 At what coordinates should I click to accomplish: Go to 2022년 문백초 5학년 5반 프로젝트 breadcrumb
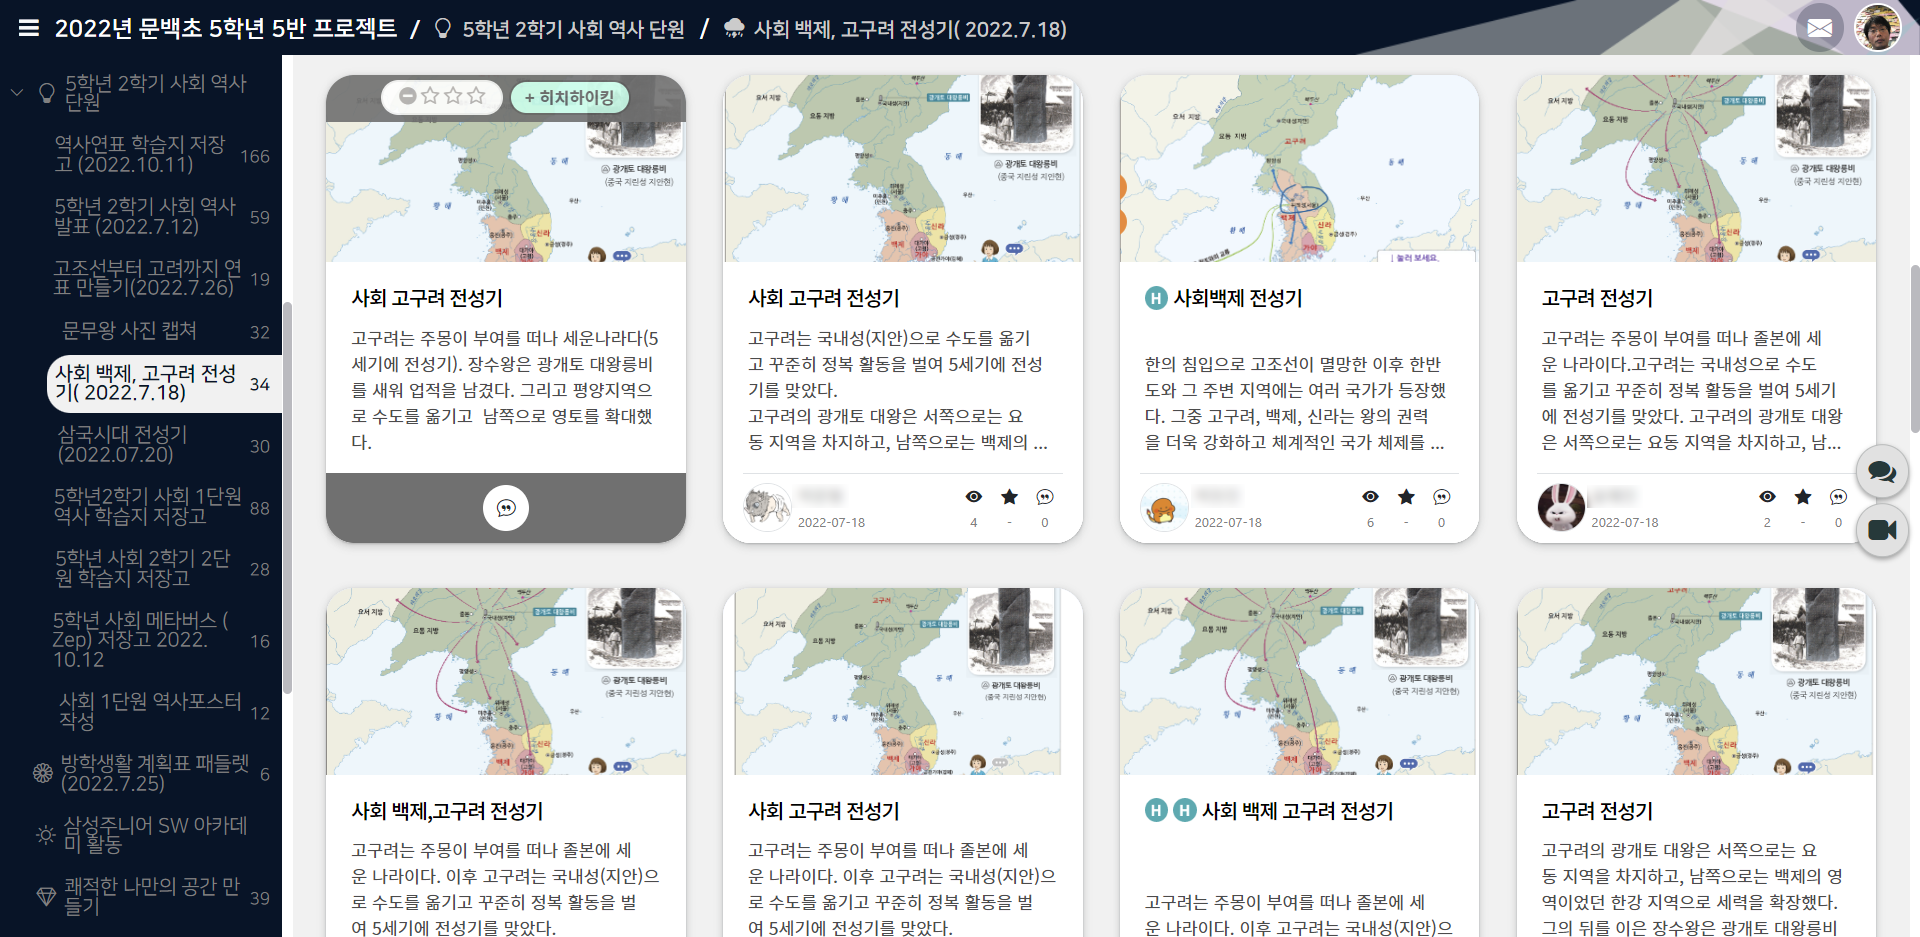(225, 28)
